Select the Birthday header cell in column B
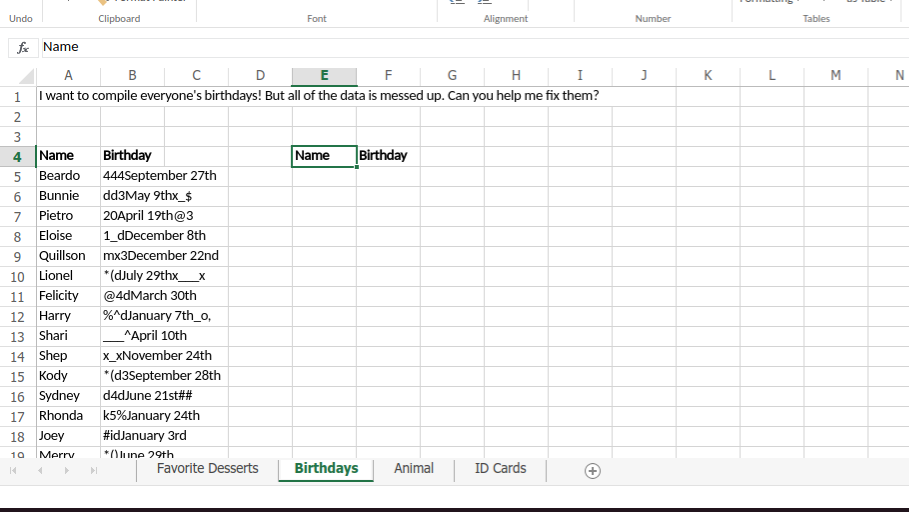The height and width of the screenshot is (512, 909). point(132,156)
